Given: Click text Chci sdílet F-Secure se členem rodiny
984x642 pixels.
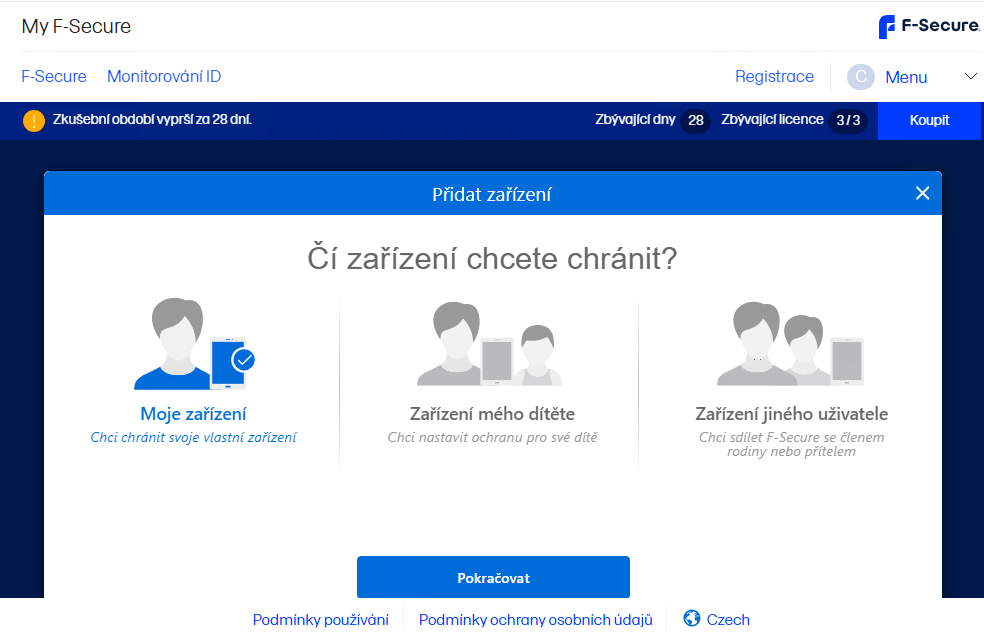Looking at the screenshot, I should [791, 444].
